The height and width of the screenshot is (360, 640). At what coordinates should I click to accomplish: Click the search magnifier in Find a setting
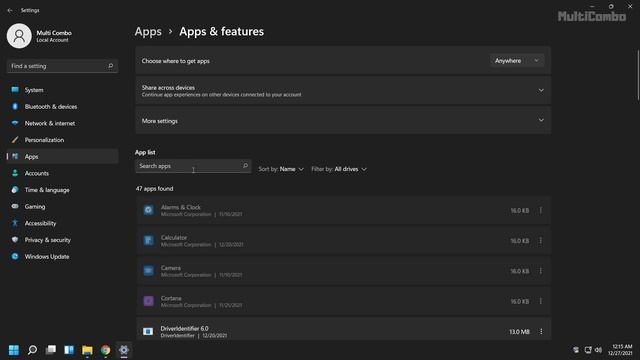click(x=110, y=66)
